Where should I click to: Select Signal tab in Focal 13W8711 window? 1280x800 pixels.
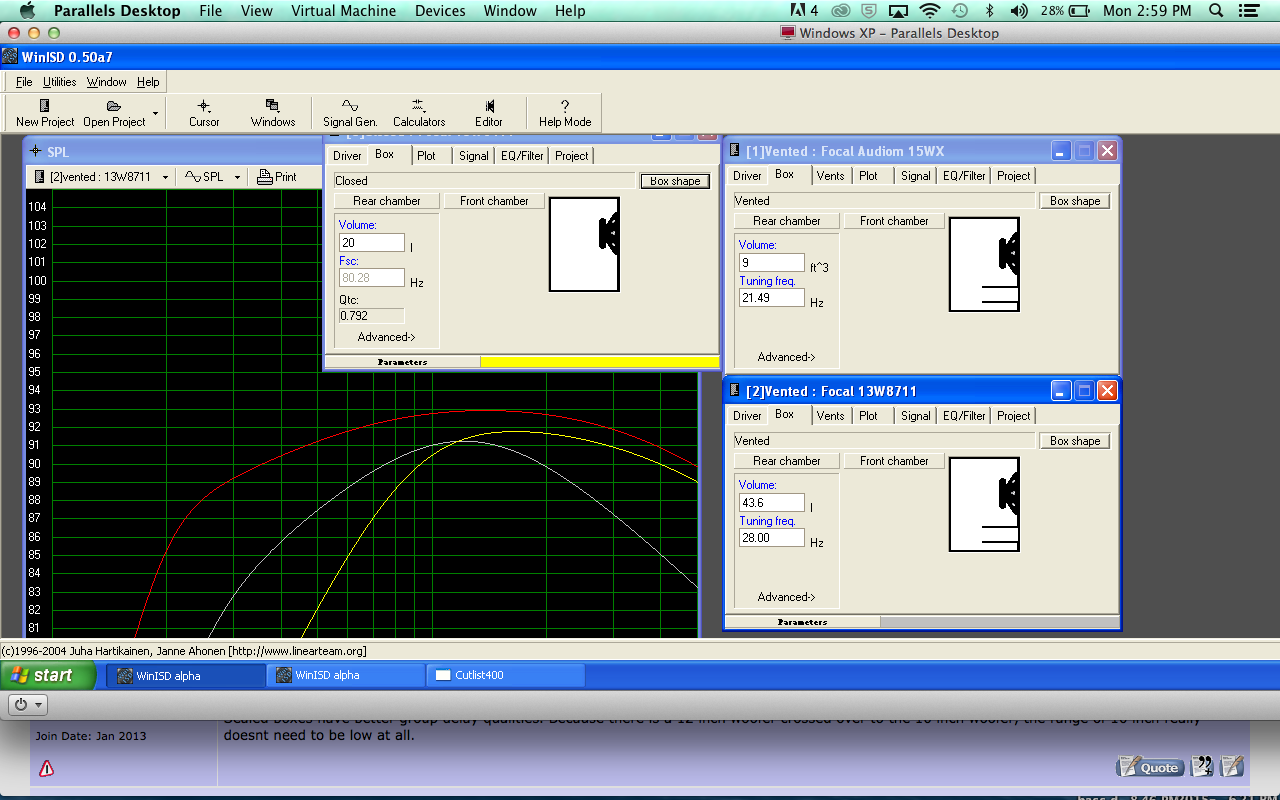[x=915, y=416]
